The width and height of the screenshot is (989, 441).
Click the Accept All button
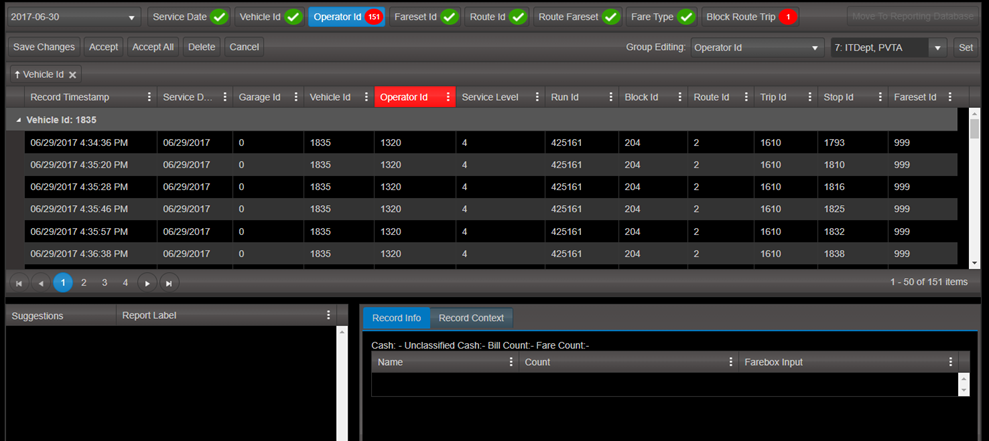click(153, 47)
